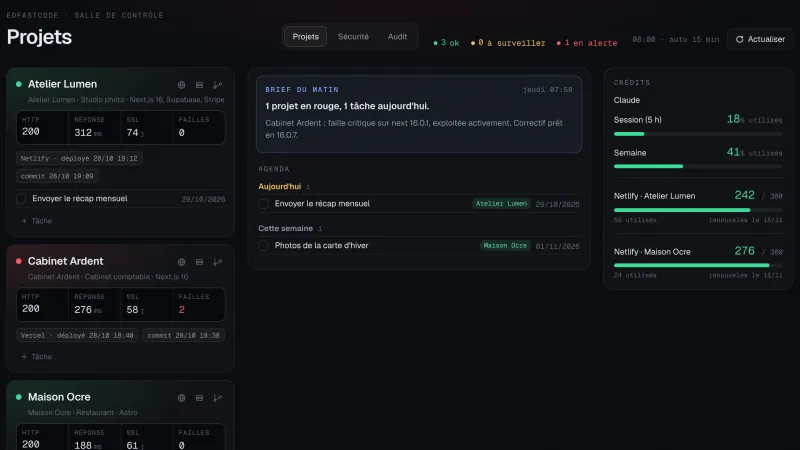Image resolution: width=800 pixels, height=450 pixels.
Task: Click the Atelier Lumen agenda tag
Action: [x=501, y=204]
